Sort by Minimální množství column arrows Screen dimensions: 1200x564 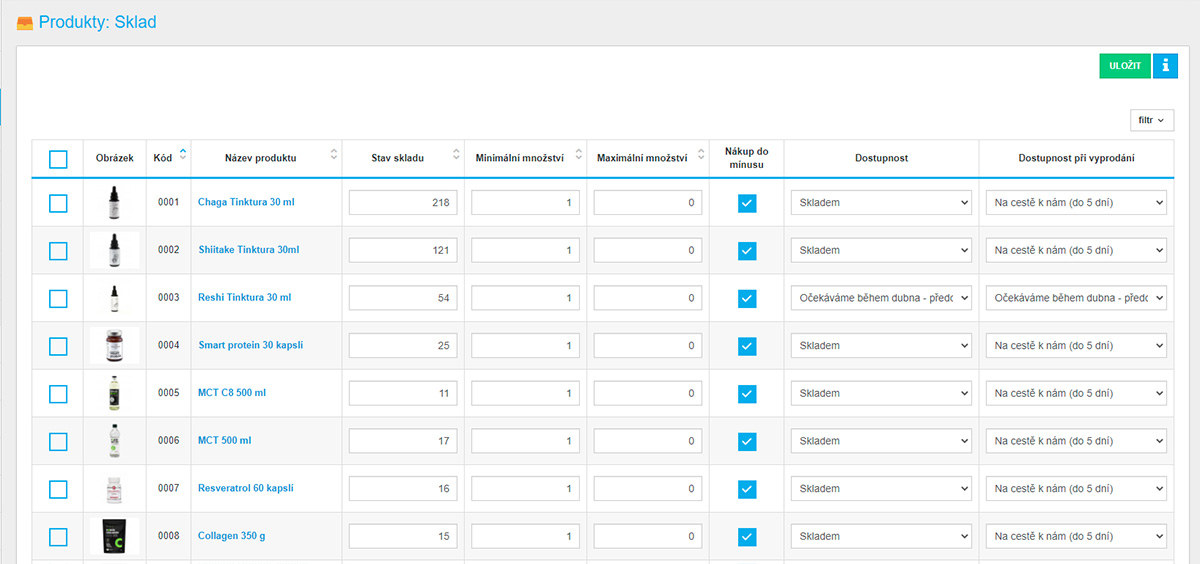pyautogui.click(x=579, y=155)
